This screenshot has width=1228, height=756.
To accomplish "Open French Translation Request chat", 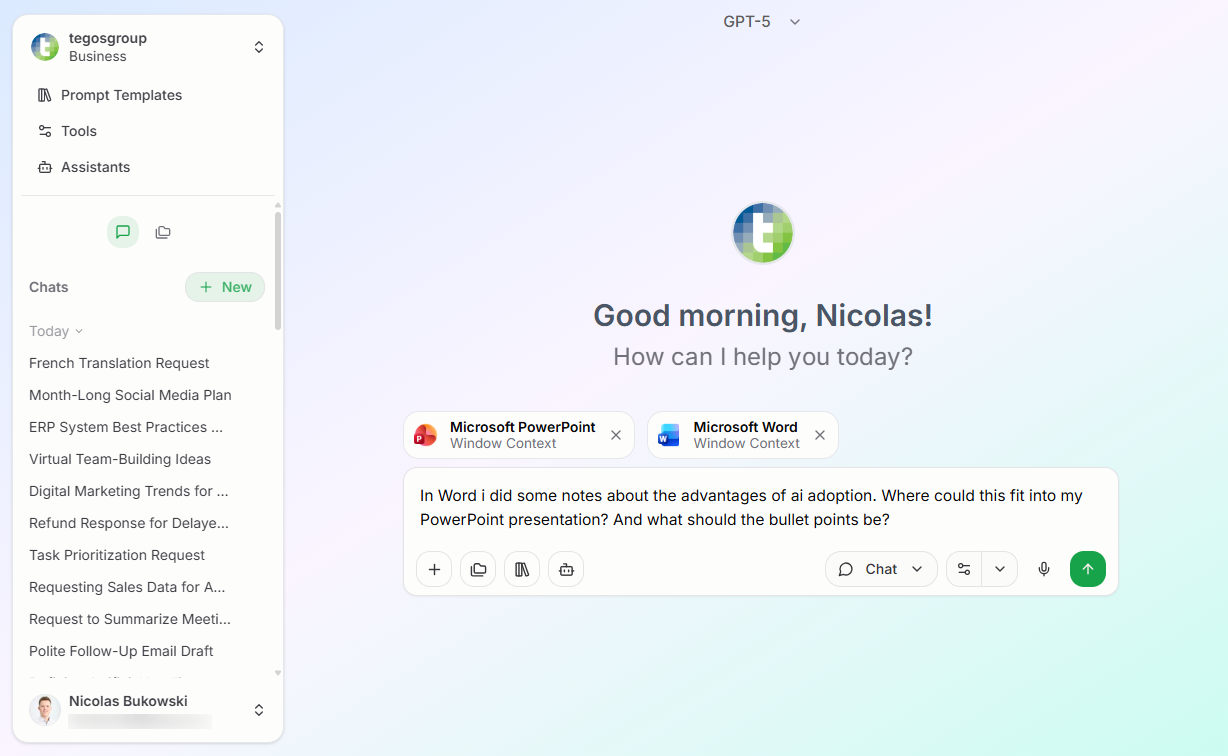I will pyautogui.click(x=119, y=363).
